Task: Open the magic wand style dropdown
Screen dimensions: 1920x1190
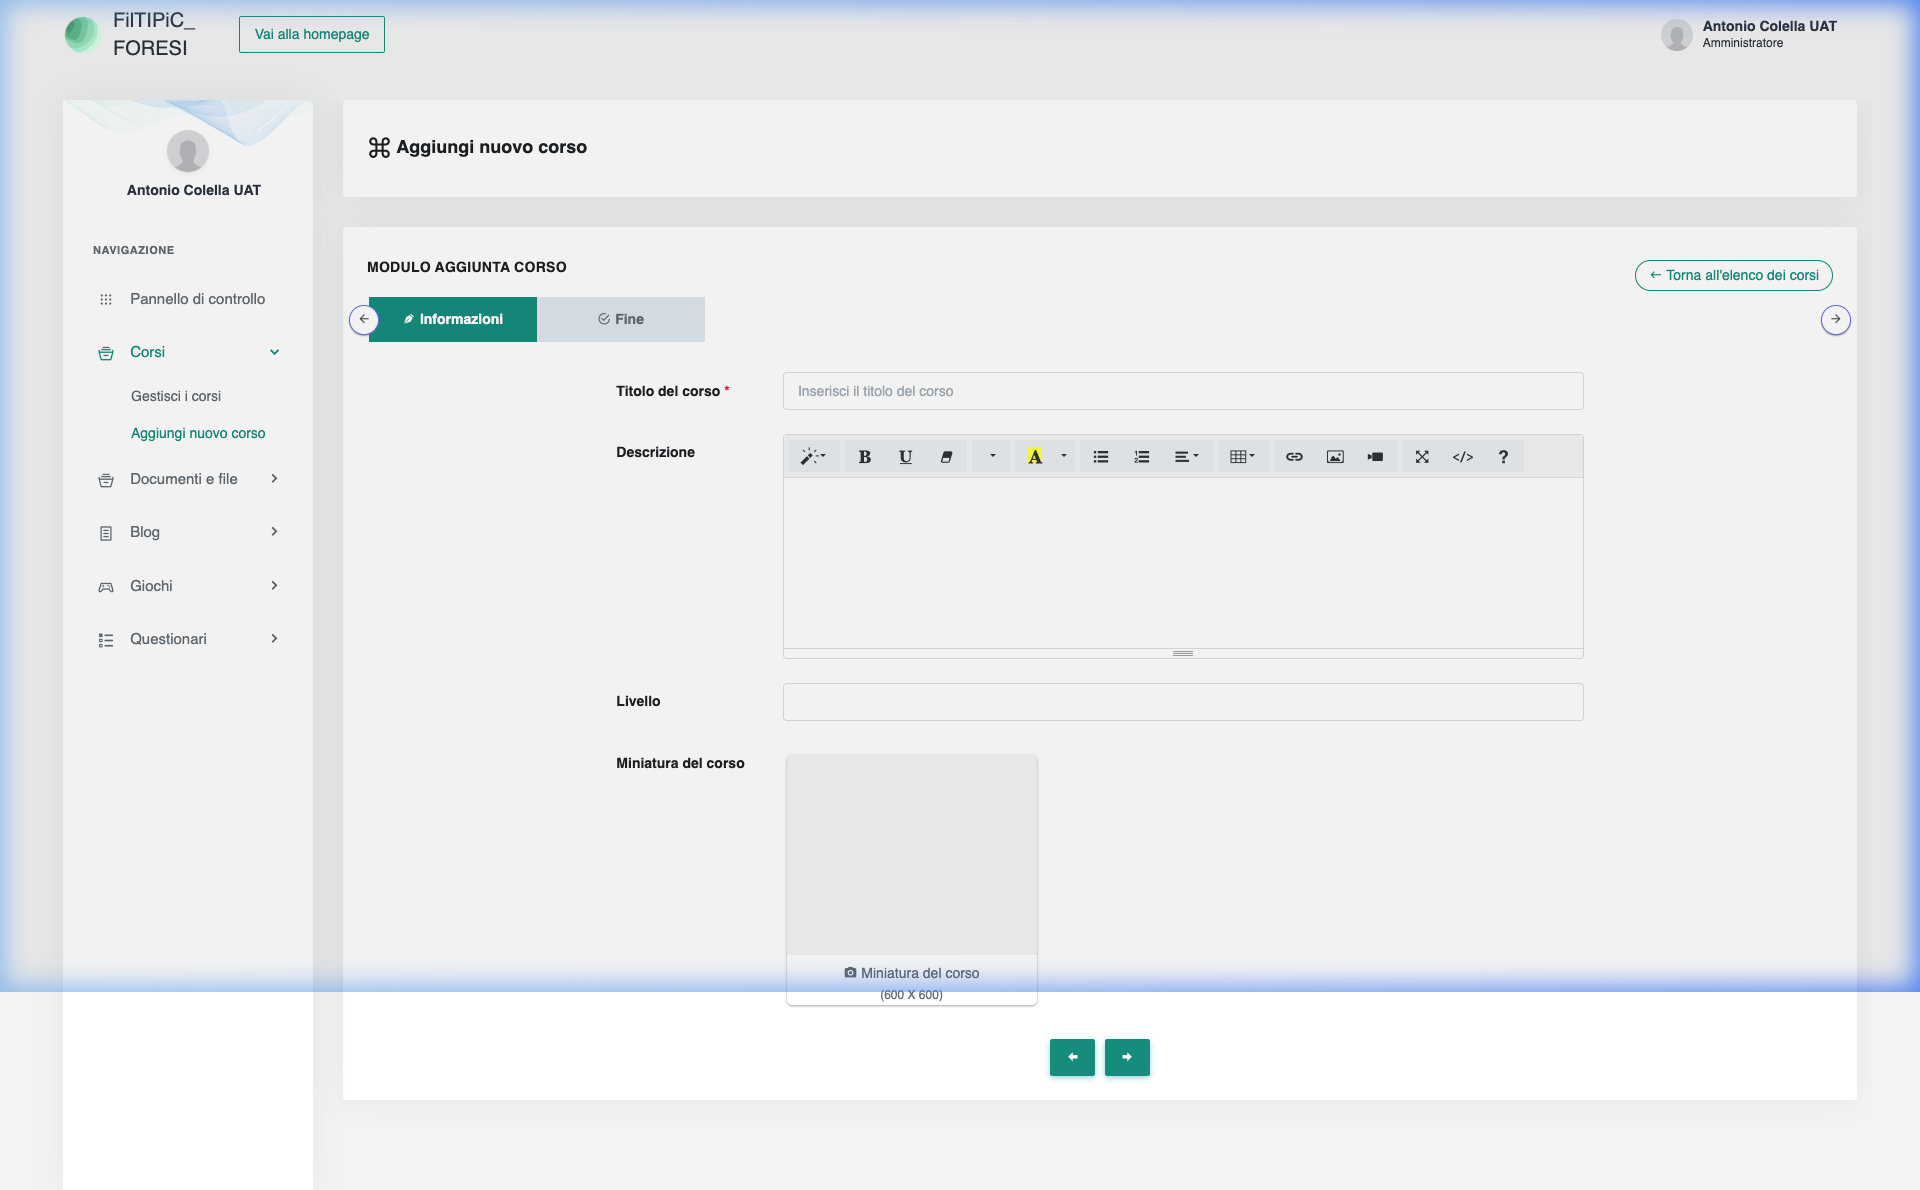Action: click(x=813, y=457)
